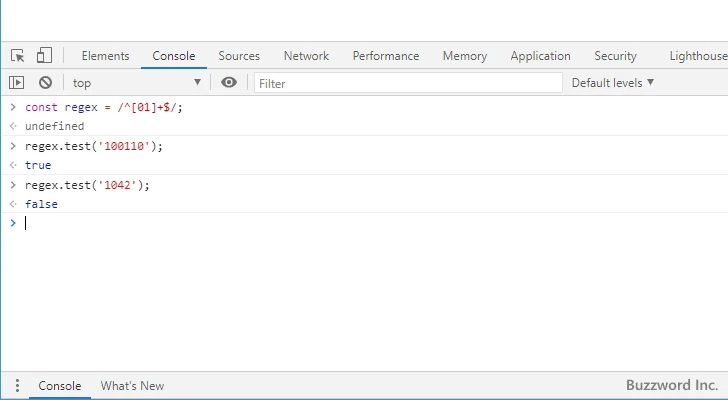Toggle the device toolbar icon
This screenshot has width=728, height=400.
(44, 56)
